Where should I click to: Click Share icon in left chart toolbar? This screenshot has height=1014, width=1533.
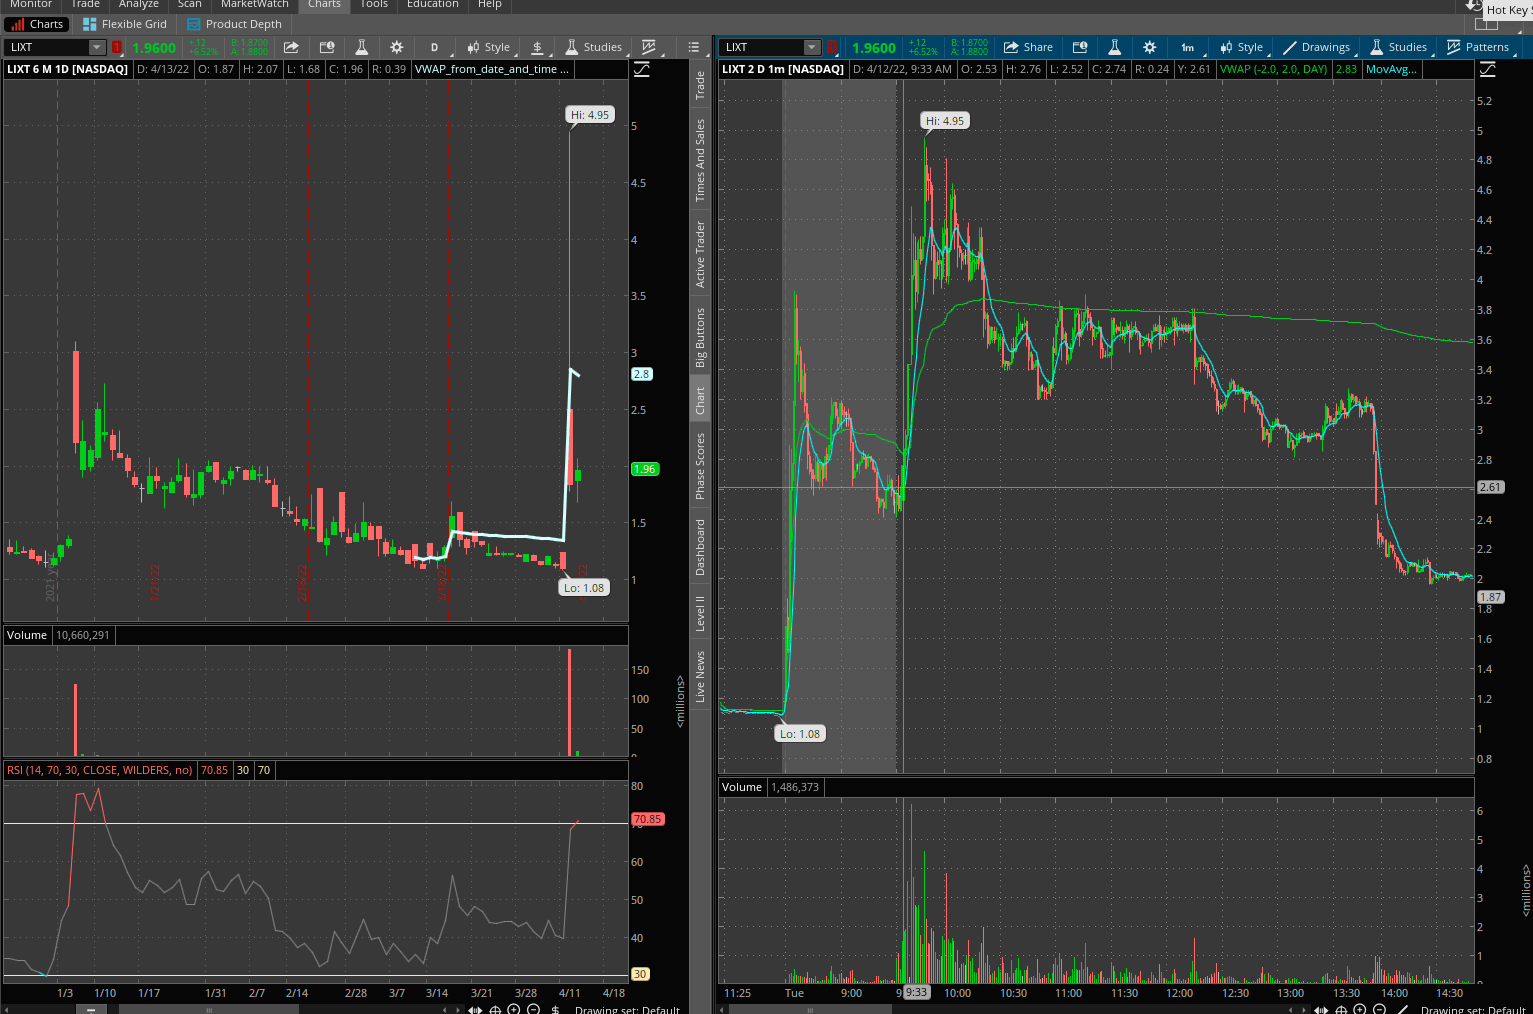(291, 47)
